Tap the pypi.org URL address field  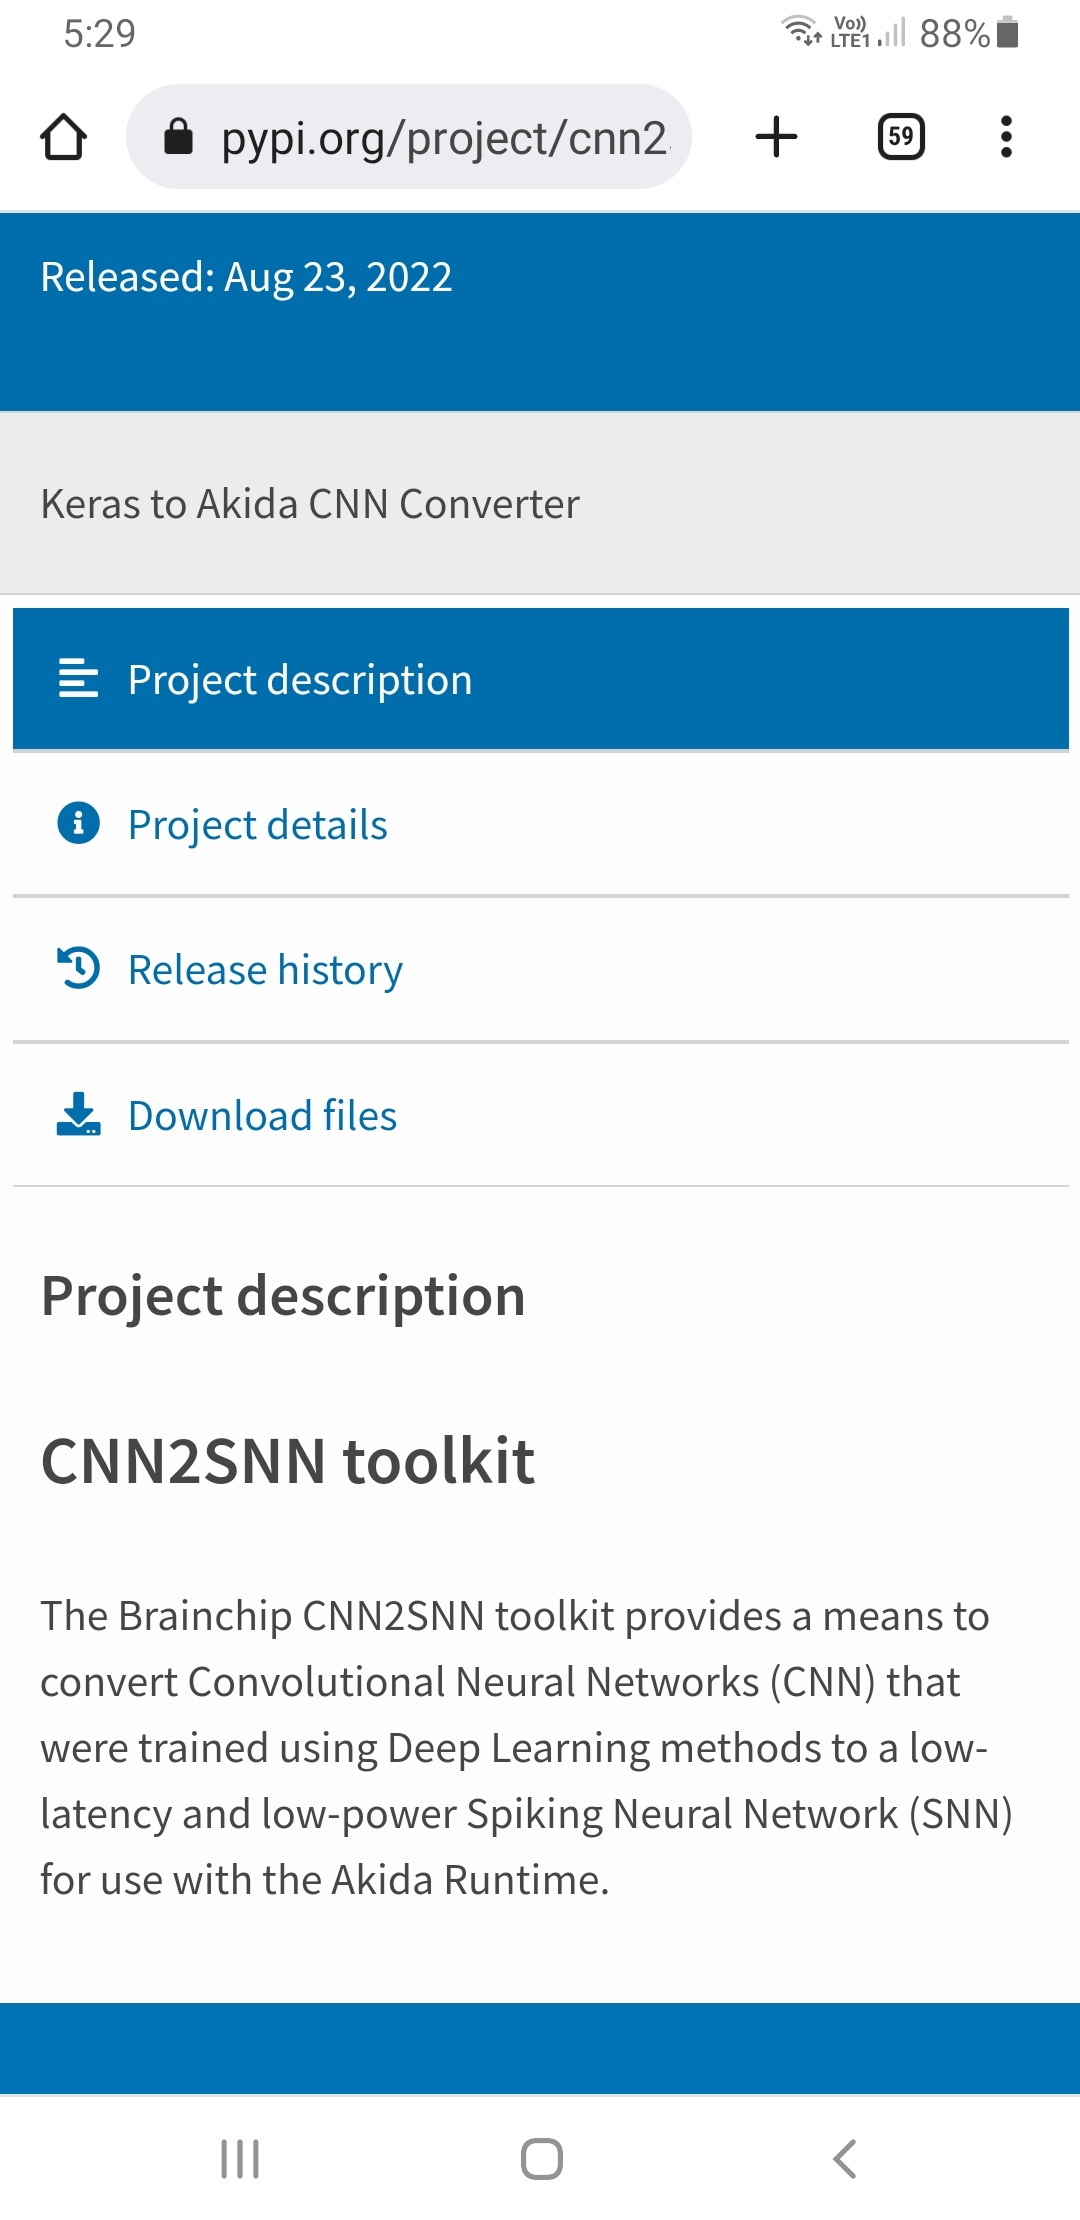pyautogui.click(x=440, y=137)
